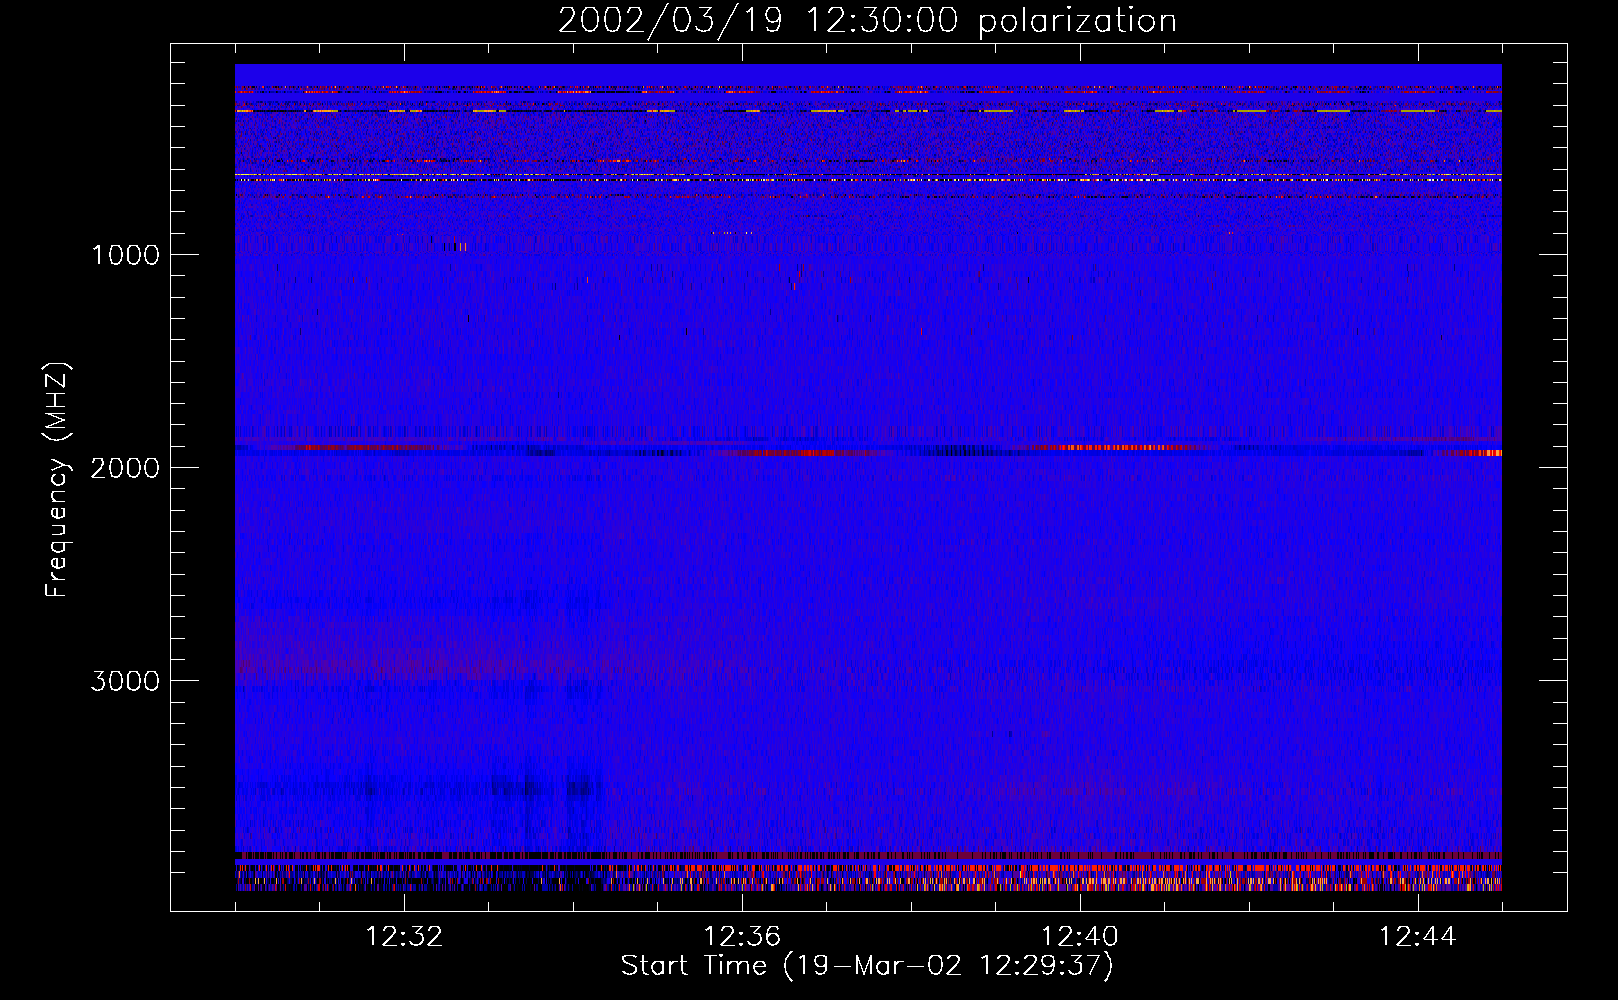The image size is (1618, 1000).
Task: Click the 12:32 time tick label
Action: [404, 937]
